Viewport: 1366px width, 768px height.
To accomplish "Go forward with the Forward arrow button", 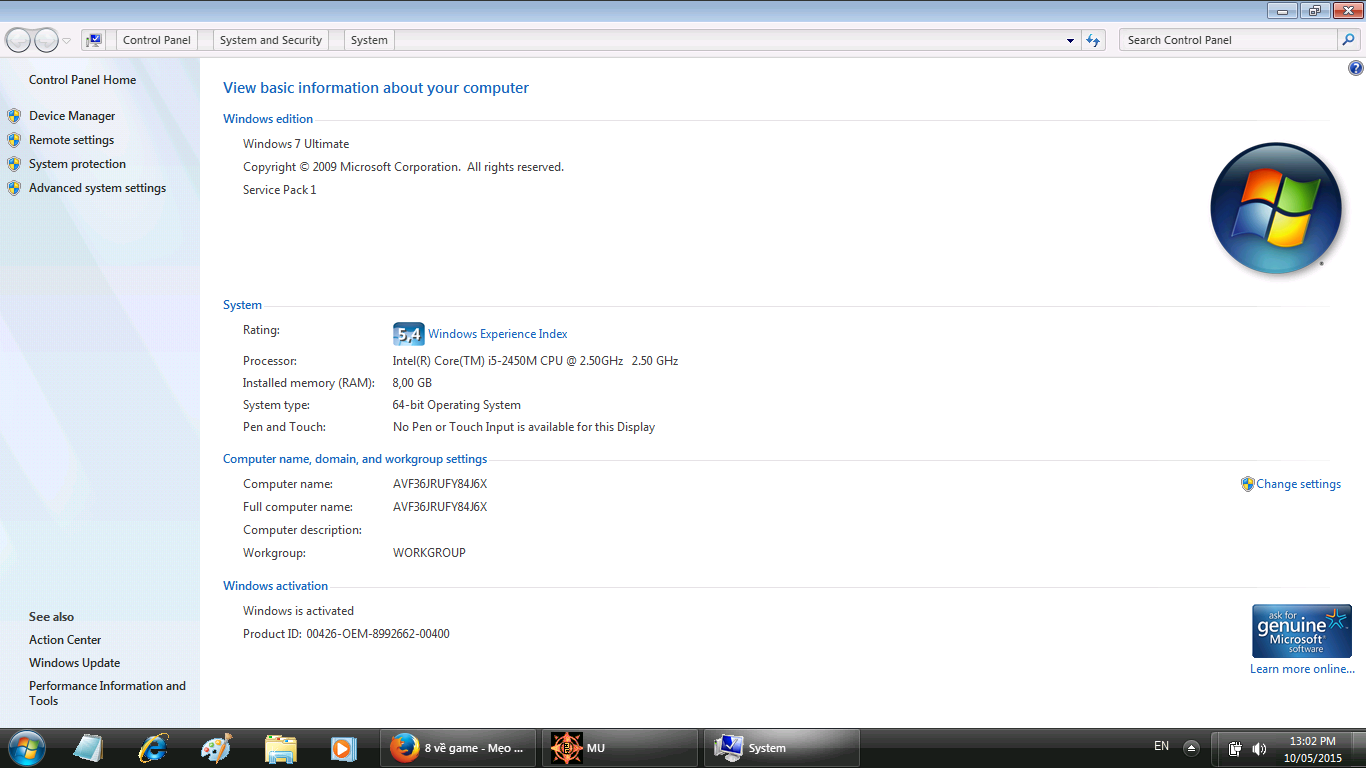I will pyautogui.click(x=46, y=40).
